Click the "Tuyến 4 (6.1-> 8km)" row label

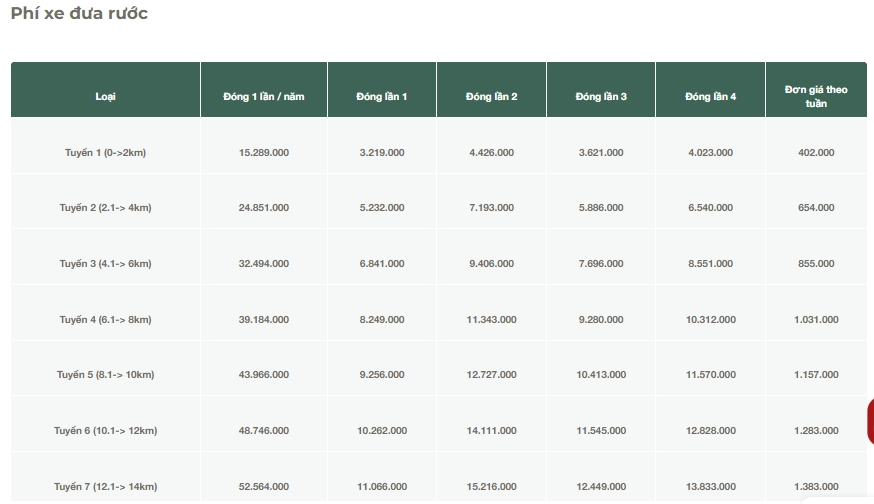click(x=105, y=320)
